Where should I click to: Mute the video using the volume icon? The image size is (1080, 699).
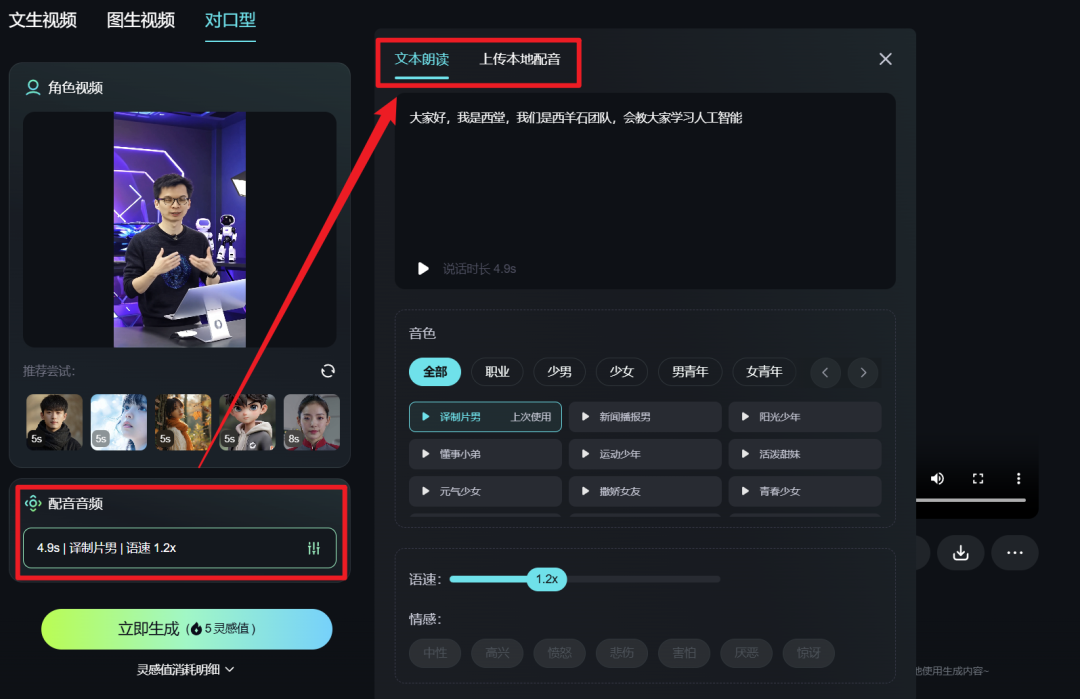click(937, 479)
